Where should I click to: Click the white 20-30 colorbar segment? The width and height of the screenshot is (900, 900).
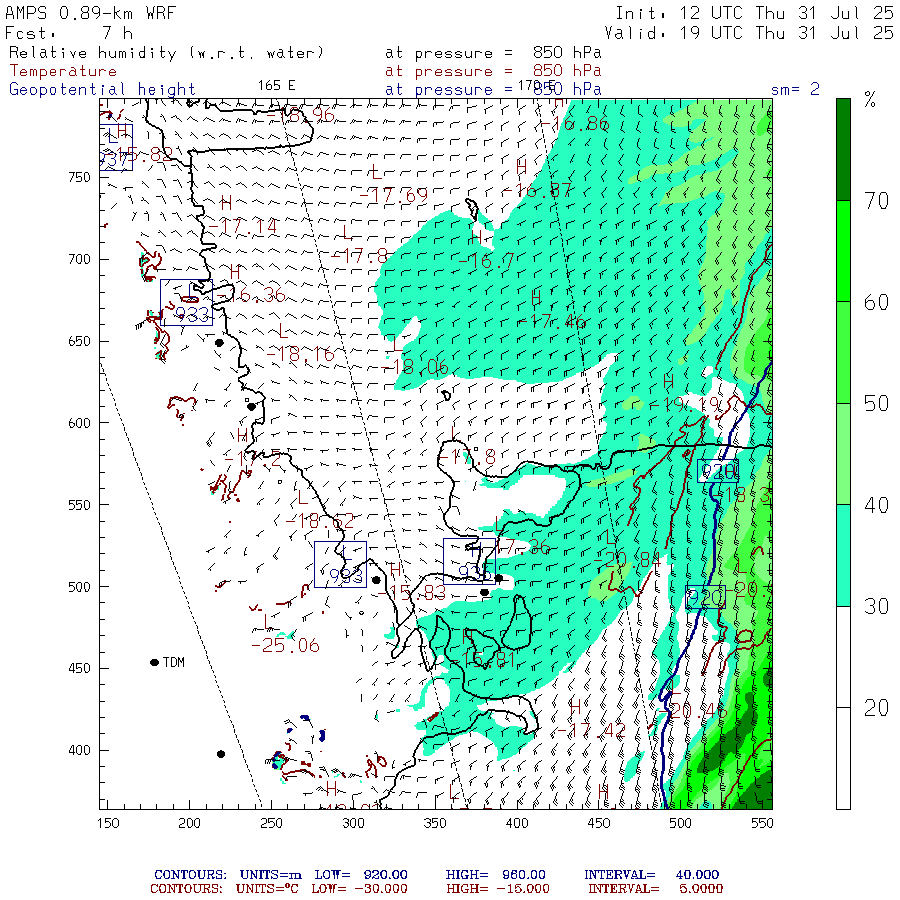point(843,657)
